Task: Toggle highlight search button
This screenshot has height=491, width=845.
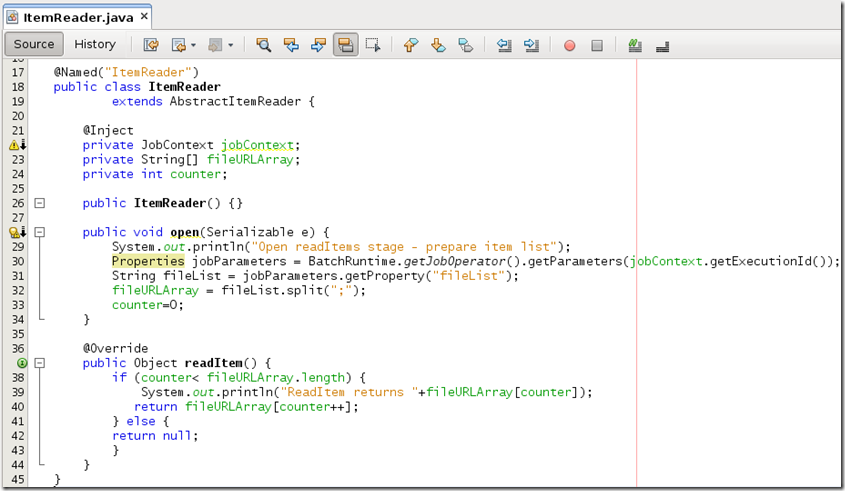Action: point(346,45)
